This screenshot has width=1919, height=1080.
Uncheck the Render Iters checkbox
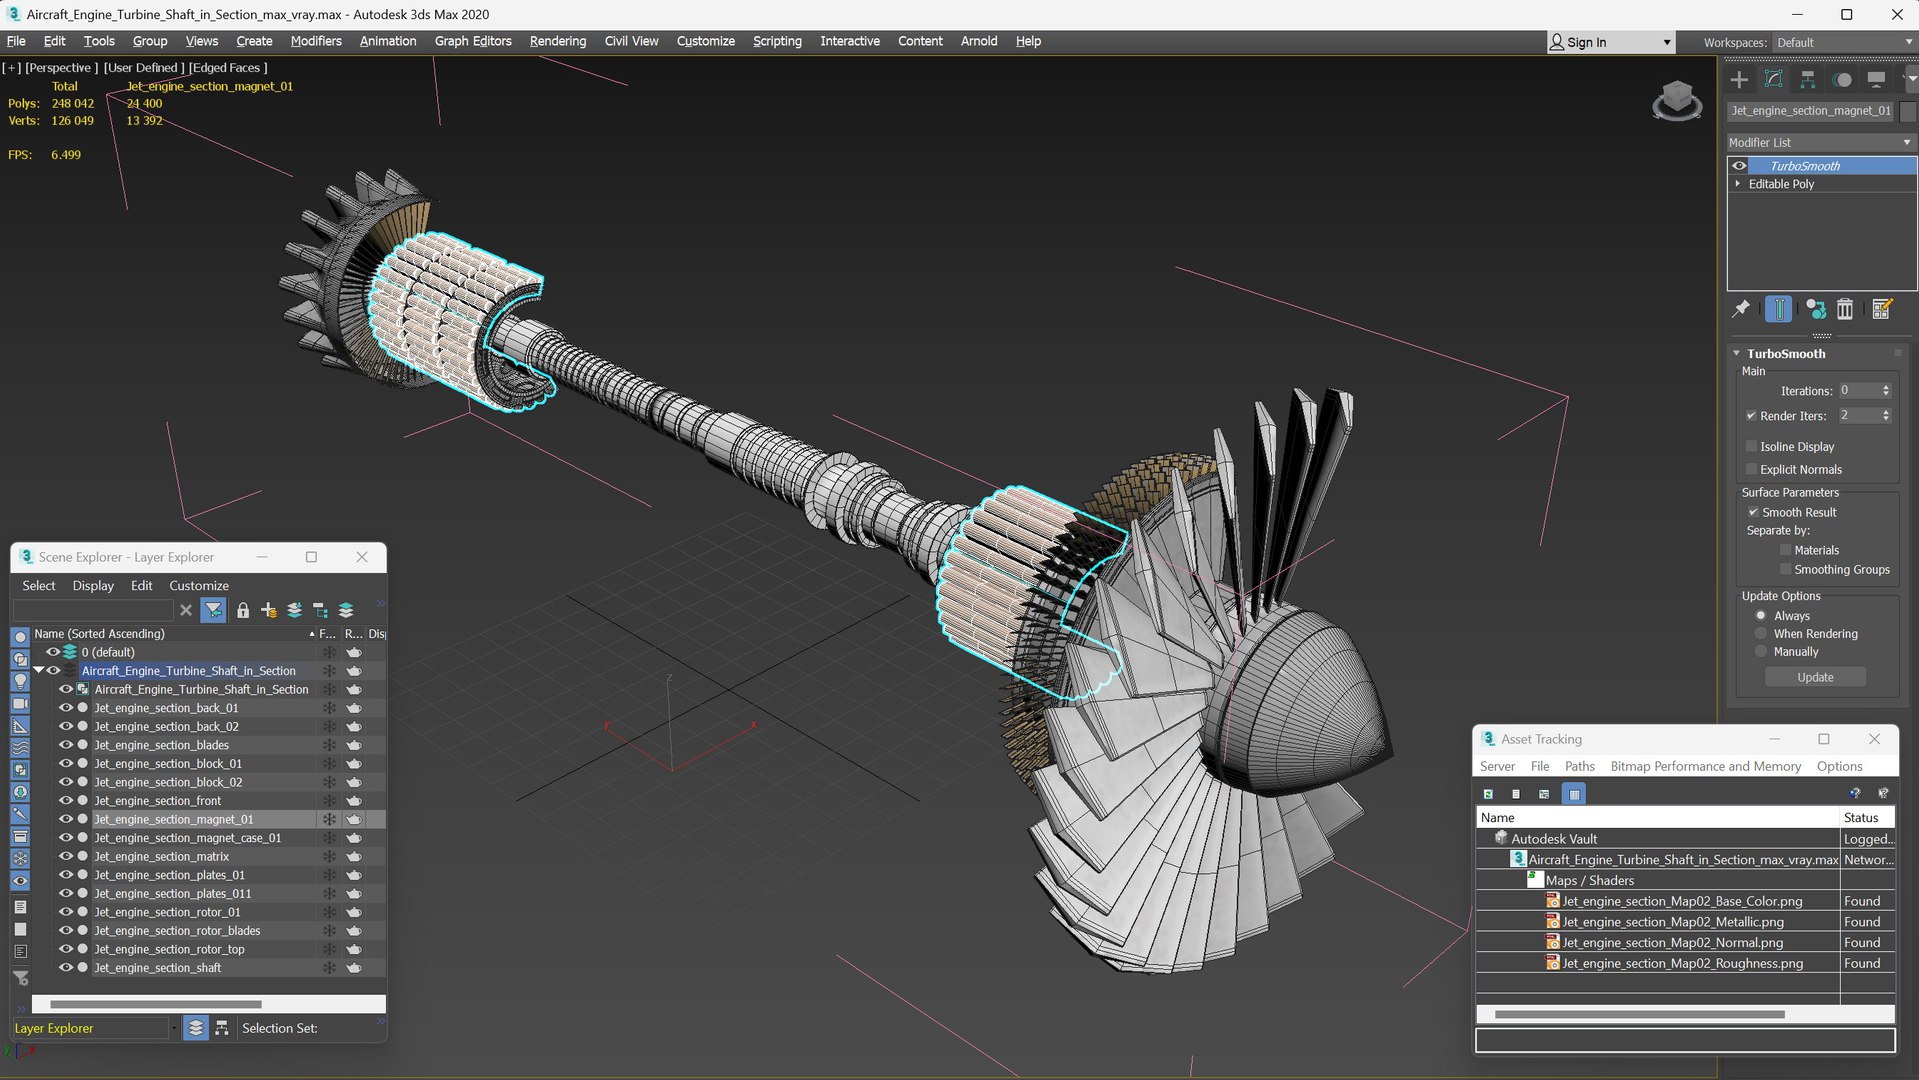click(x=1751, y=416)
